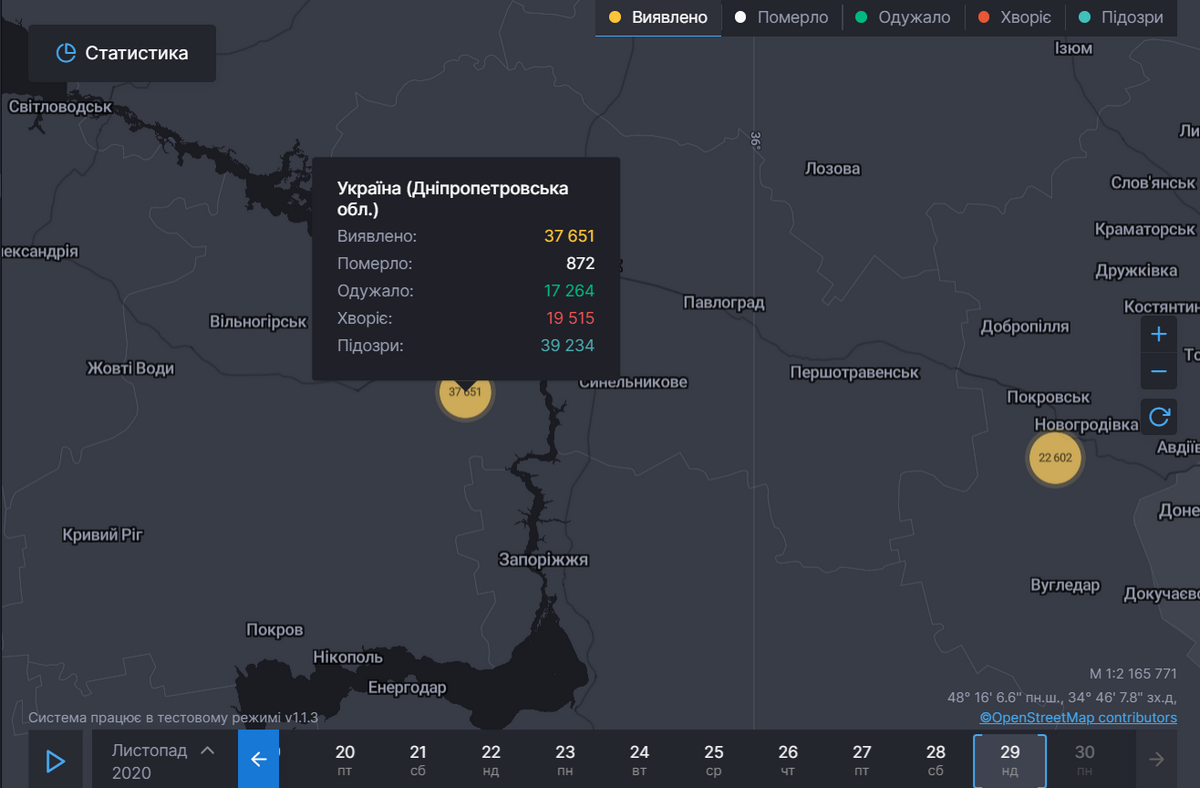Reset the map view with refresh icon
1200x788 pixels.
click(1159, 416)
